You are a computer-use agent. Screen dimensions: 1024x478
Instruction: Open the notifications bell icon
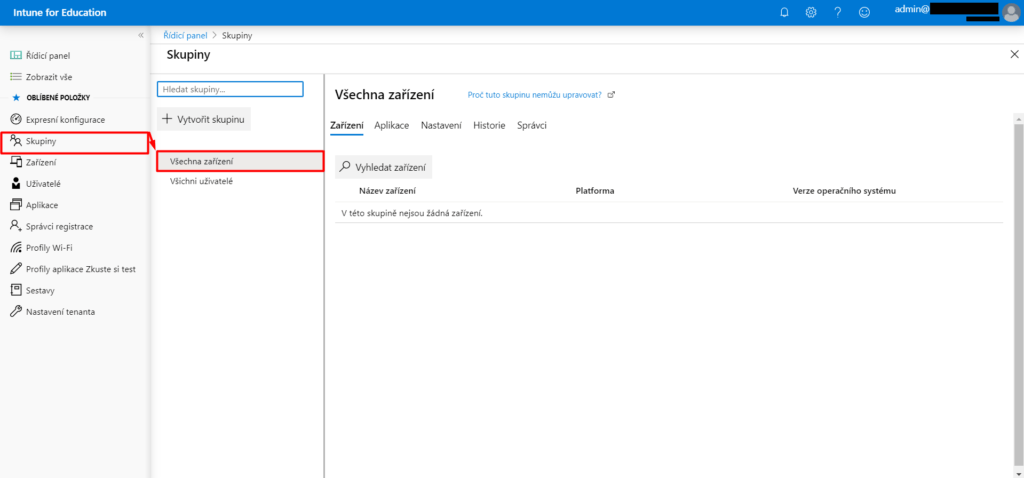tap(785, 12)
